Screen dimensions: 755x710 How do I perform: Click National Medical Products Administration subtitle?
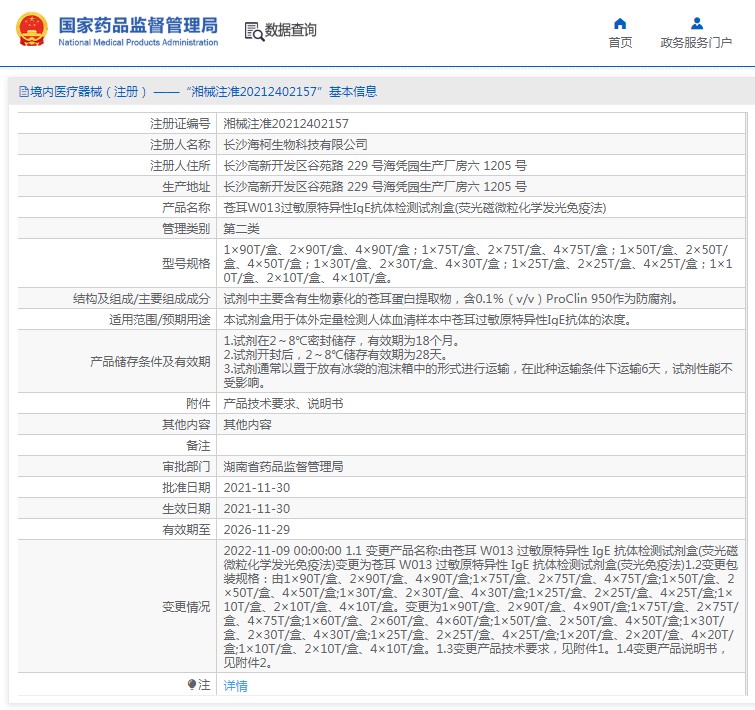138,42
